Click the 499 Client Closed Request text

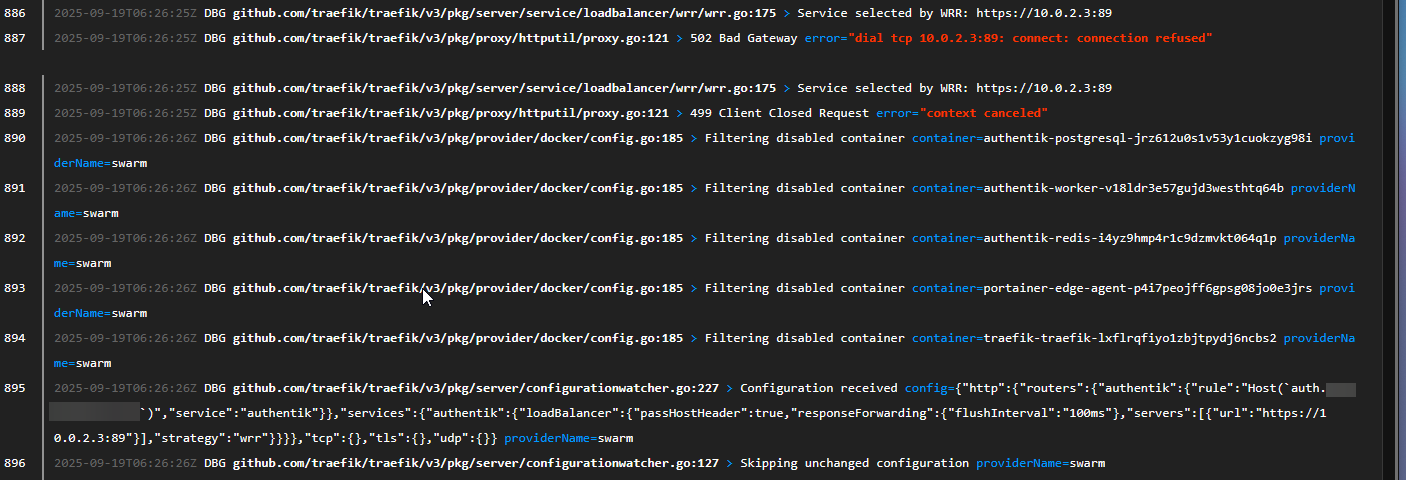779,113
